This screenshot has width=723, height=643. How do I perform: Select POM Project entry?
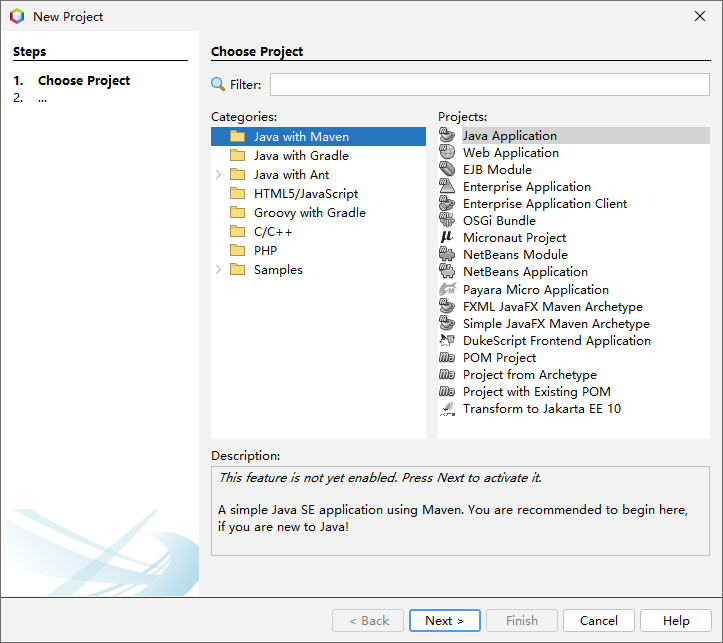click(x=499, y=358)
